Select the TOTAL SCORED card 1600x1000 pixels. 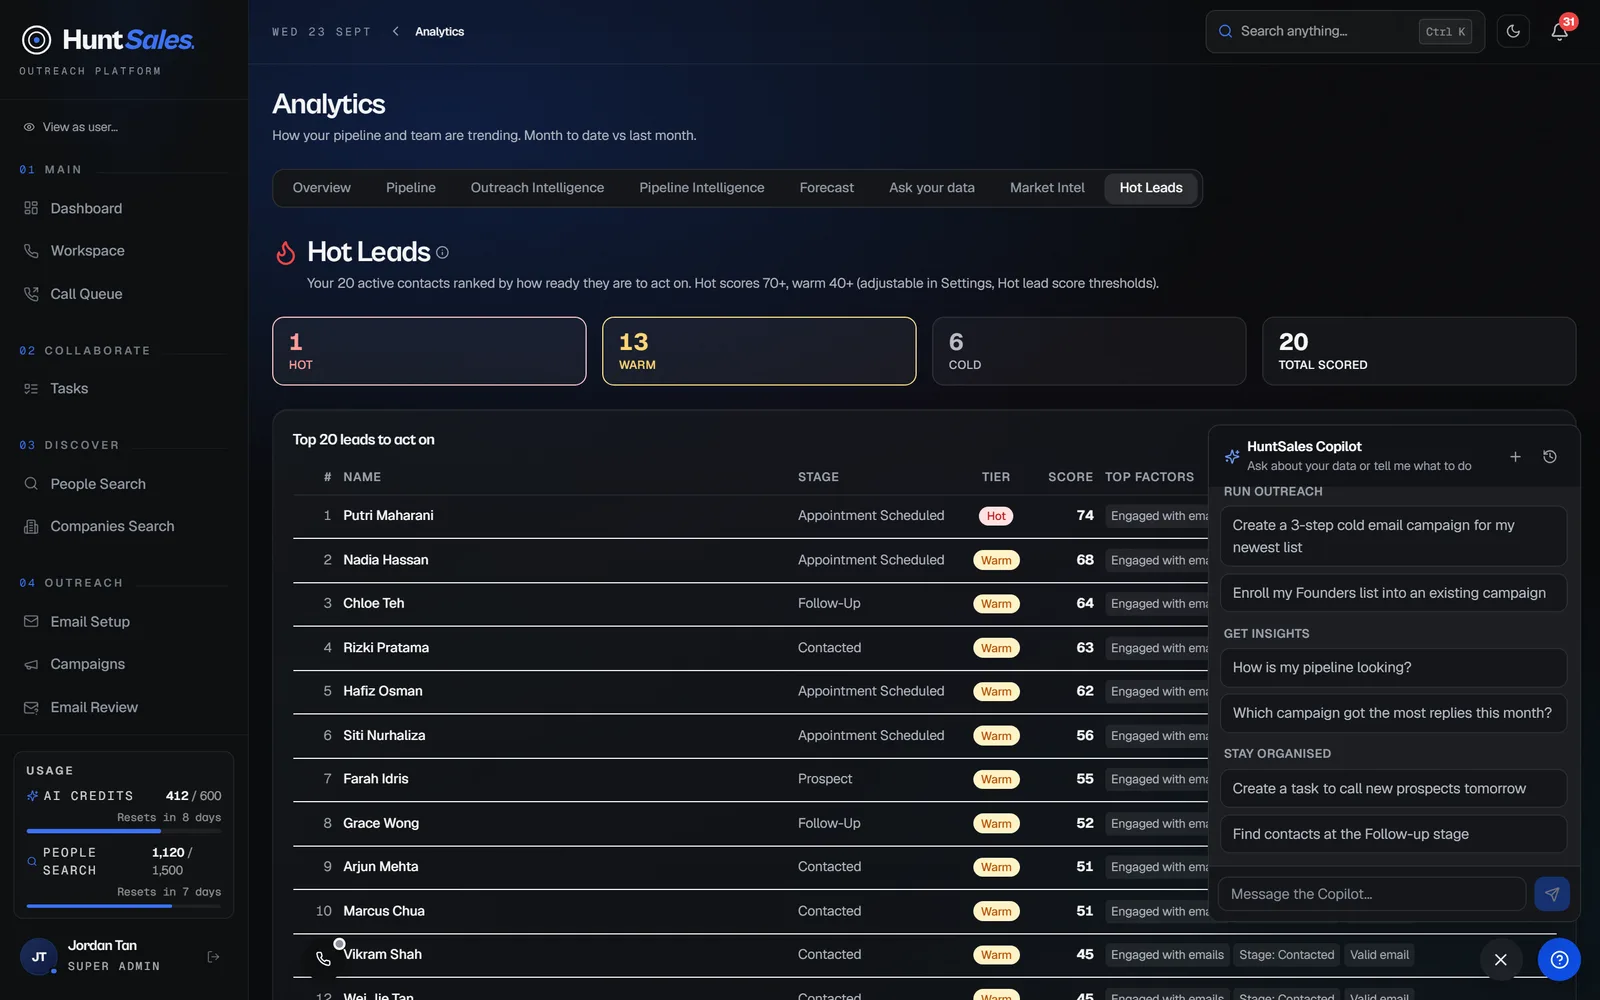coord(1419,351)
